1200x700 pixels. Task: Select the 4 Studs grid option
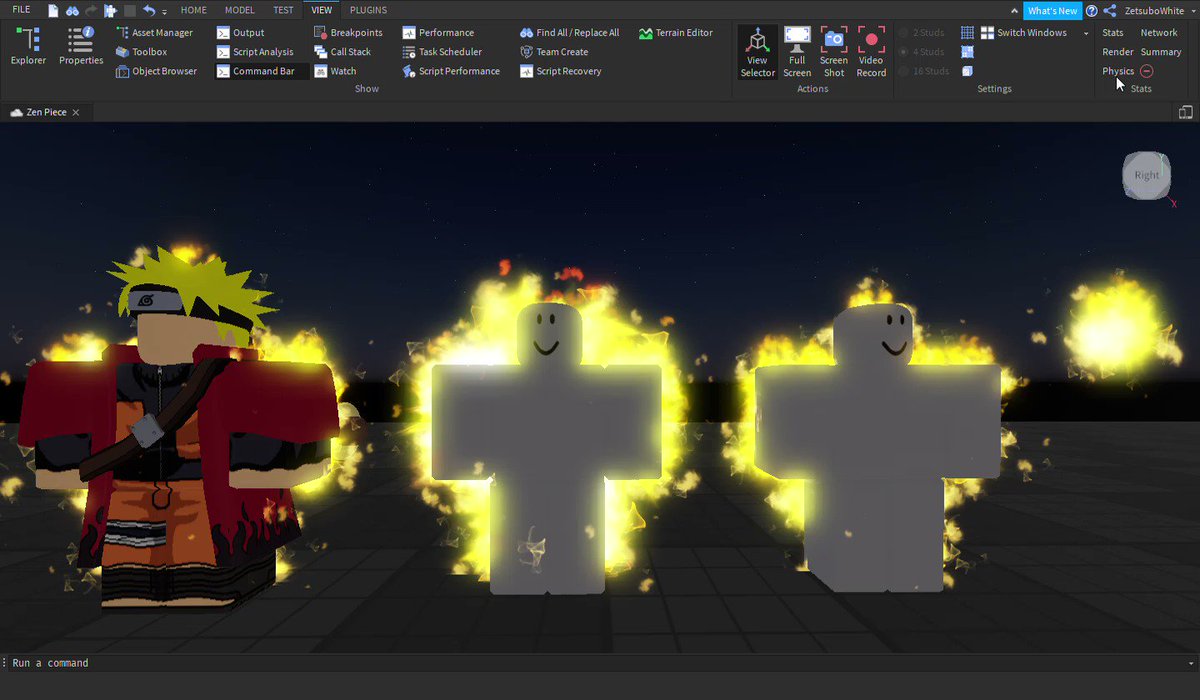922,52
